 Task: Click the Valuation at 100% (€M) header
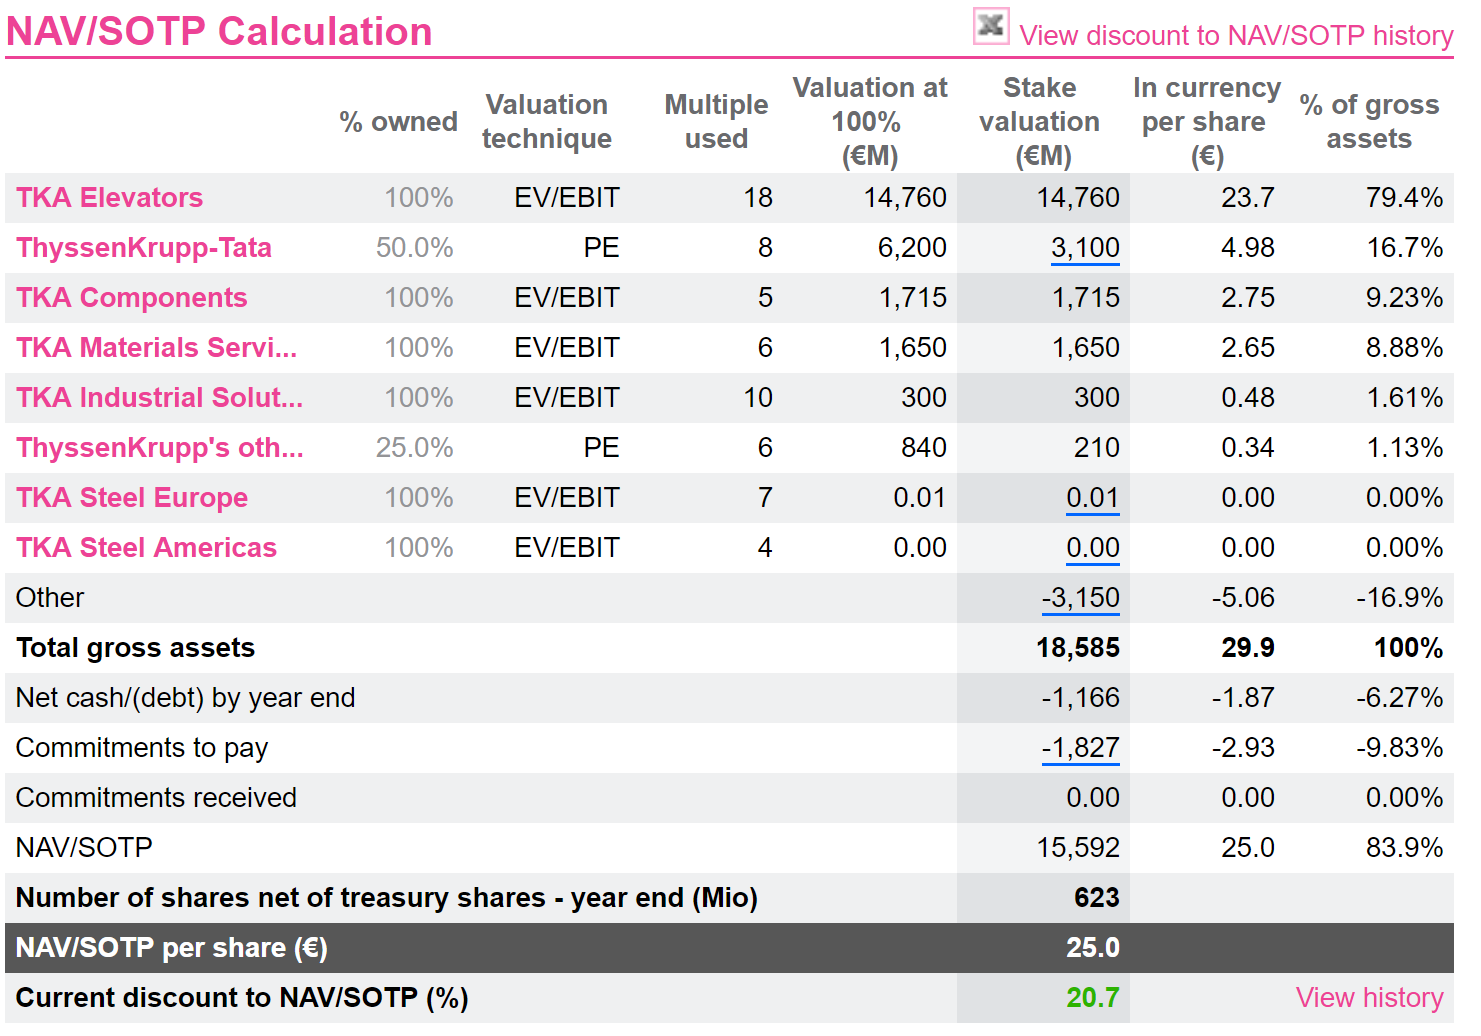point(870,122)
